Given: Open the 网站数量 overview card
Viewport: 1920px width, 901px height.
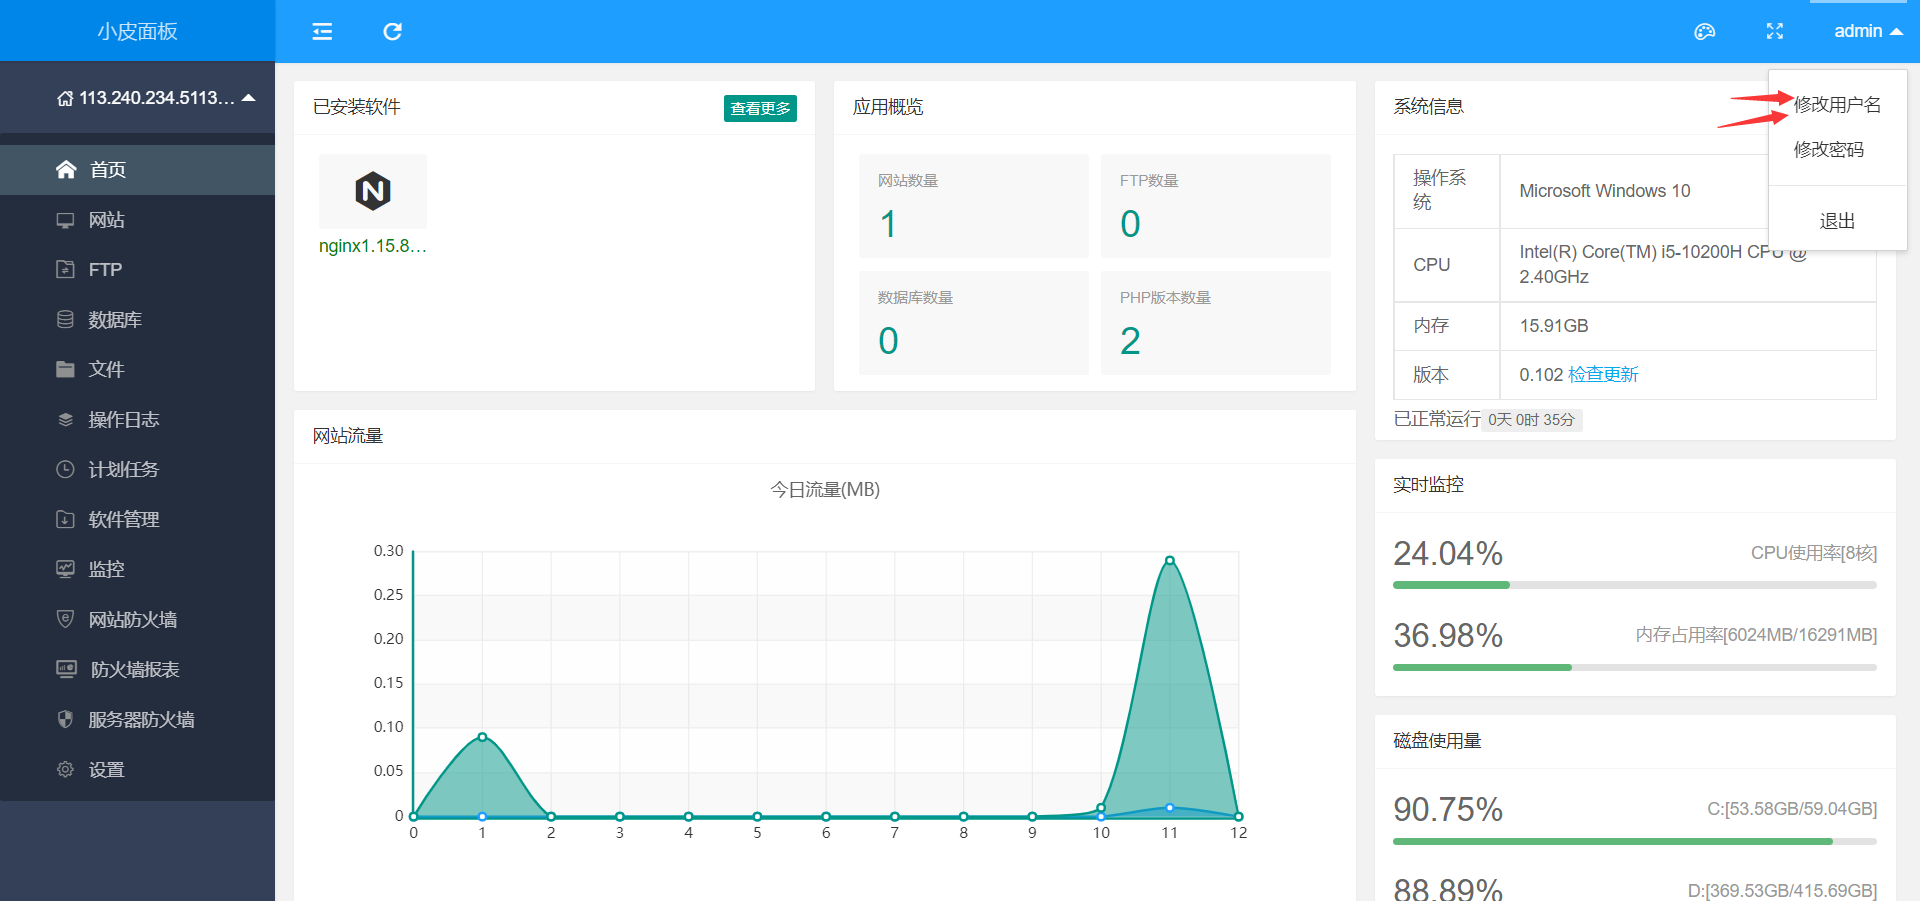Looking at the screenshot, I should [x=974, y=206].
